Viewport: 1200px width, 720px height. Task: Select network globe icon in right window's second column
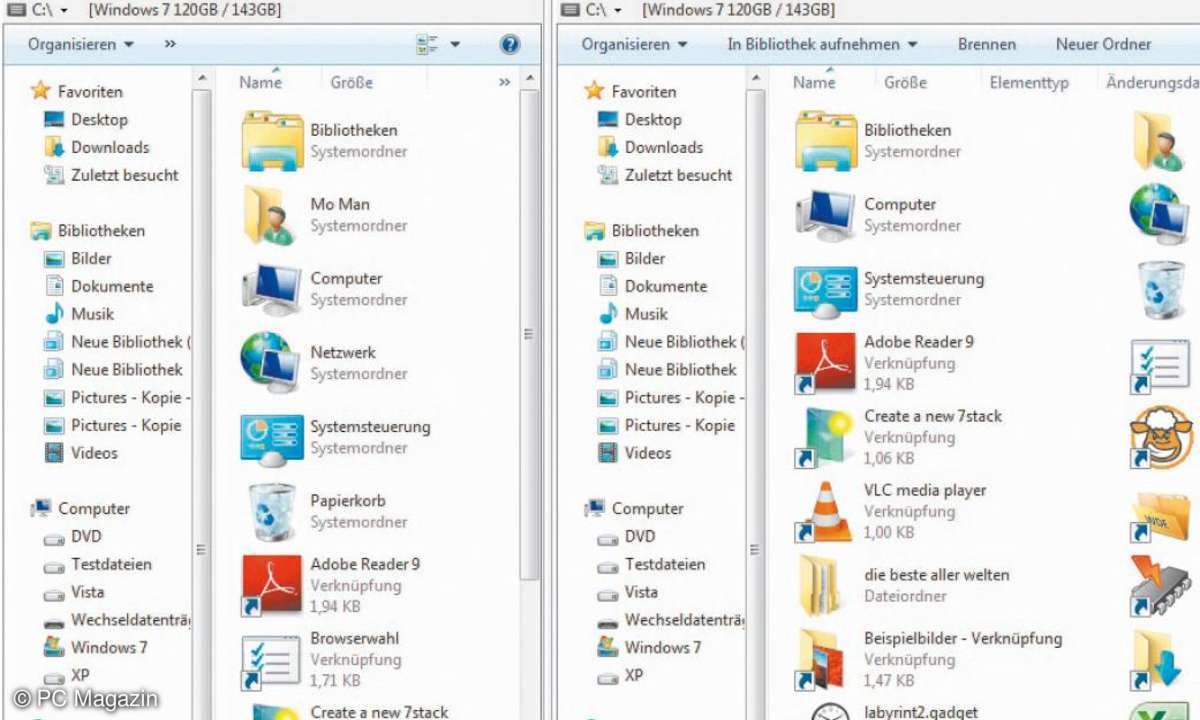click(1160, 215)
